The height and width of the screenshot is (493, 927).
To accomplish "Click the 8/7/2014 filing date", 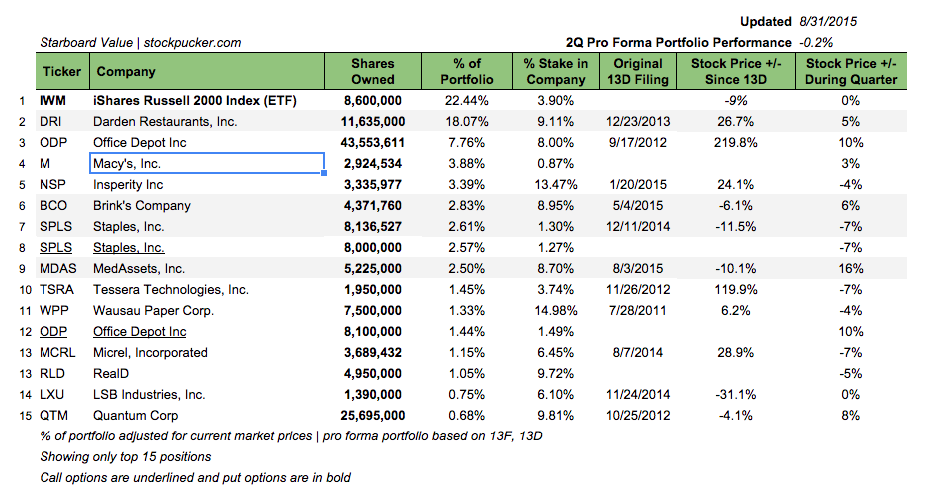I will pyautogui.click(x=638, y=352).
